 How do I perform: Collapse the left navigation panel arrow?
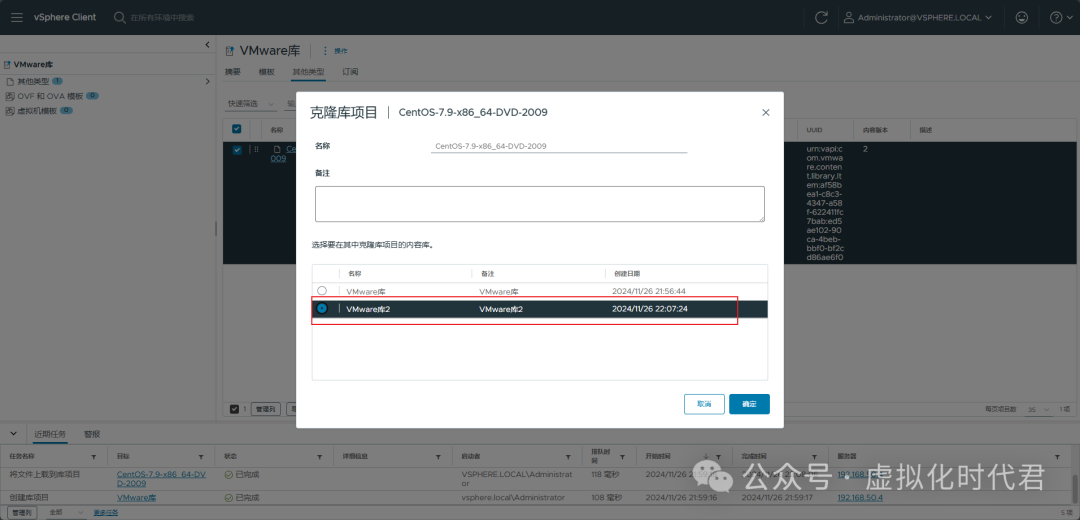pos(207,45)
